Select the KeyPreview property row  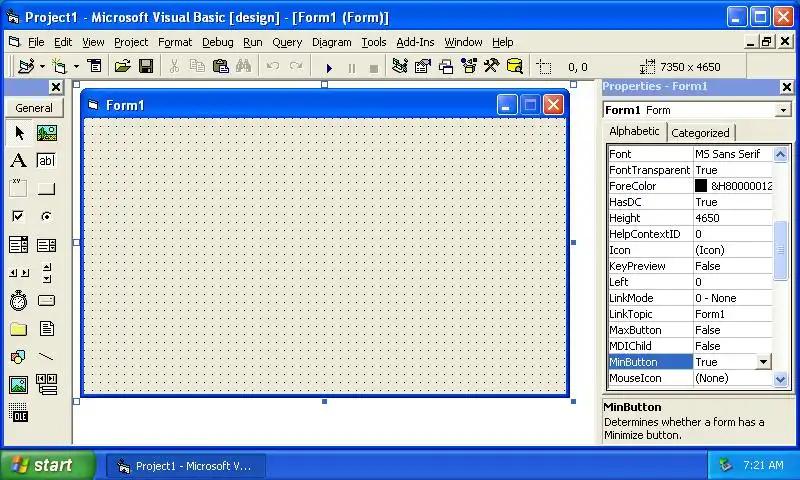[690, 266]
